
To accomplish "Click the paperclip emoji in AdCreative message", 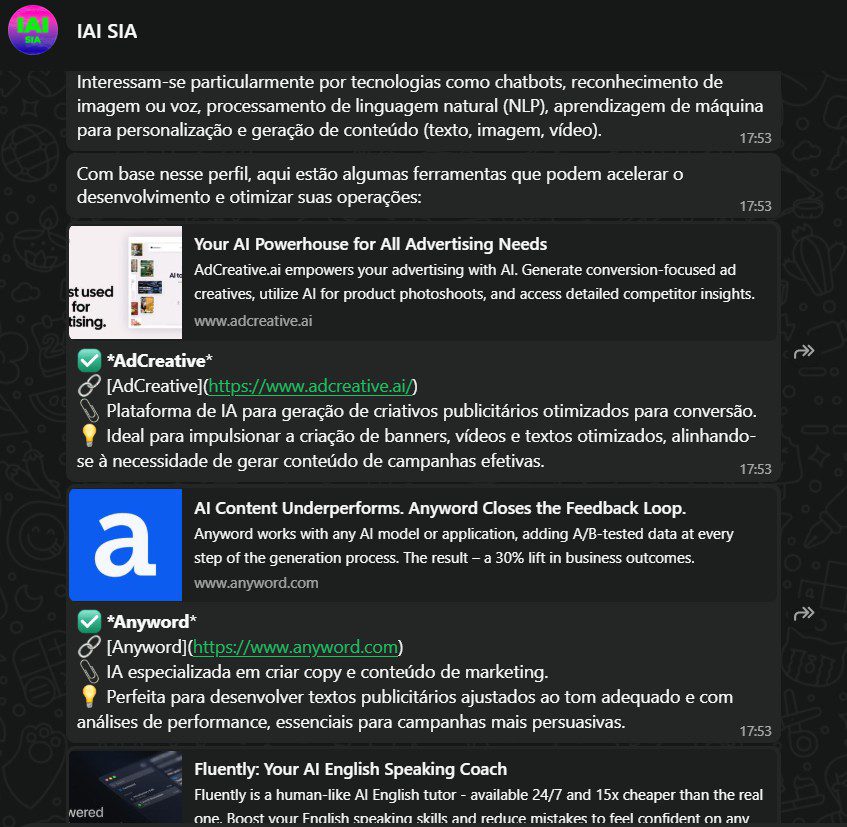I will tap(89, 411).
